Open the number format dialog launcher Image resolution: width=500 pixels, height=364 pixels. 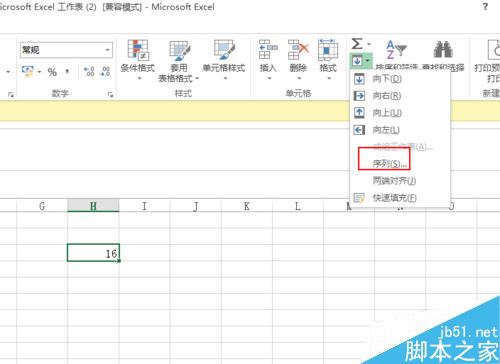click(110, 95)
